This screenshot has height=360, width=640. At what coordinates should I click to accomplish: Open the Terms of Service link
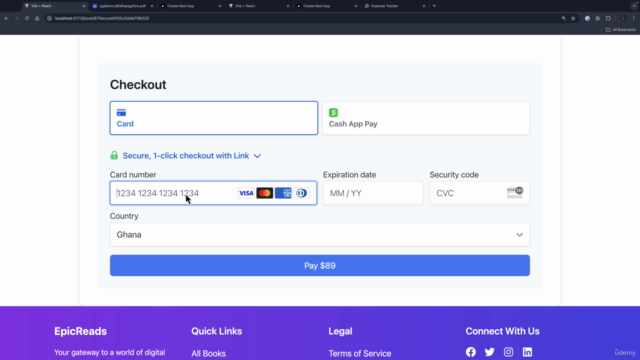(x=360, y=353)
